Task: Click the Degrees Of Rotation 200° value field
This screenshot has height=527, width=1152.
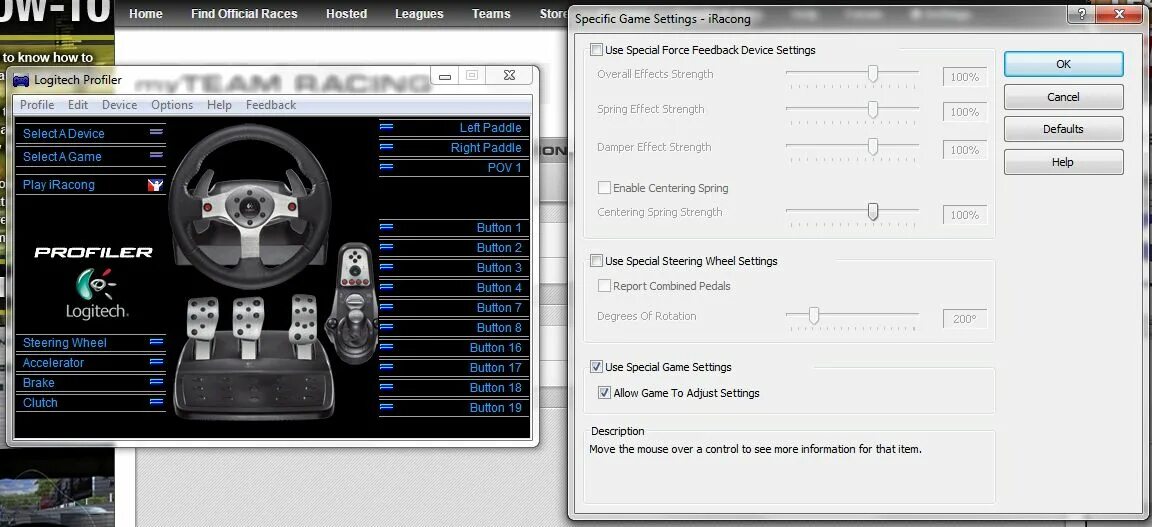Action: [965, 319]
